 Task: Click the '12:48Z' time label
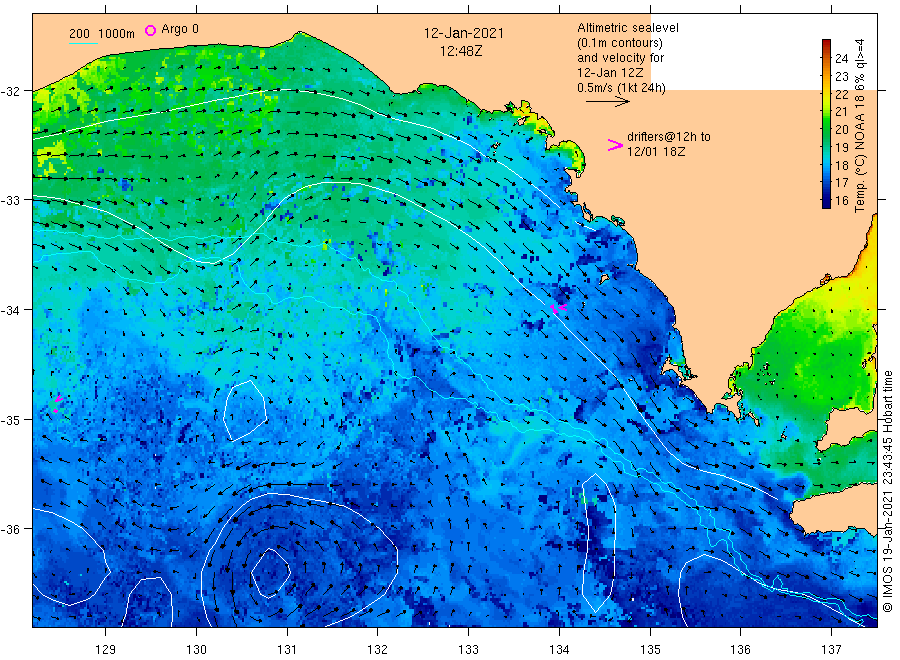click(461, 51)
